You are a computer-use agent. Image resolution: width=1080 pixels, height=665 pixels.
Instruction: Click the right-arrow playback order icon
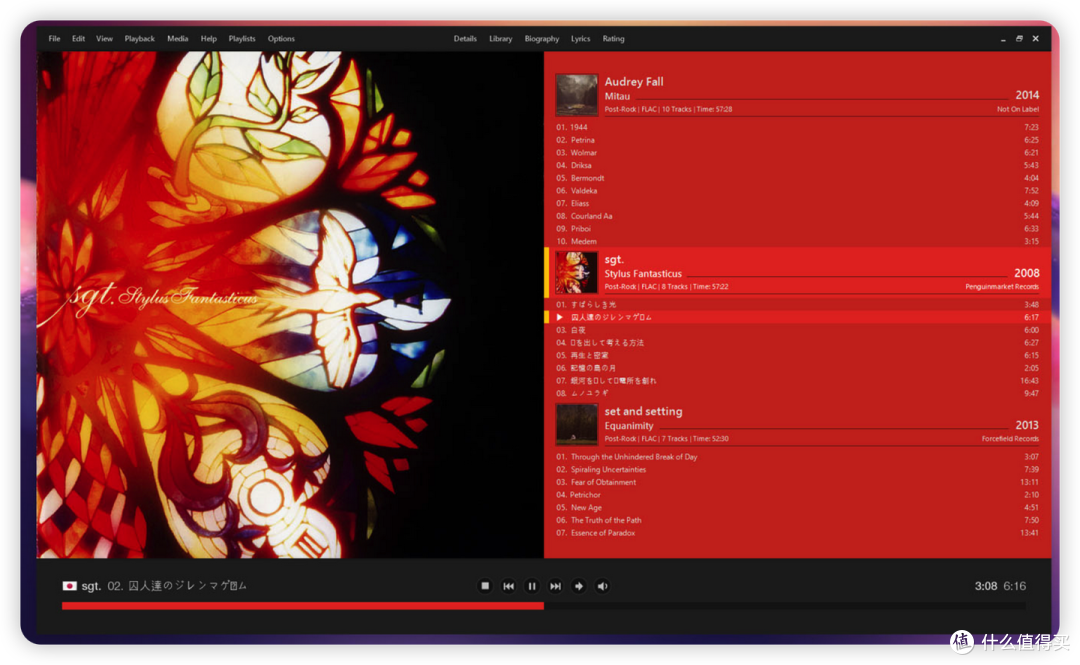pyautogui.click(x=579, y=586)
